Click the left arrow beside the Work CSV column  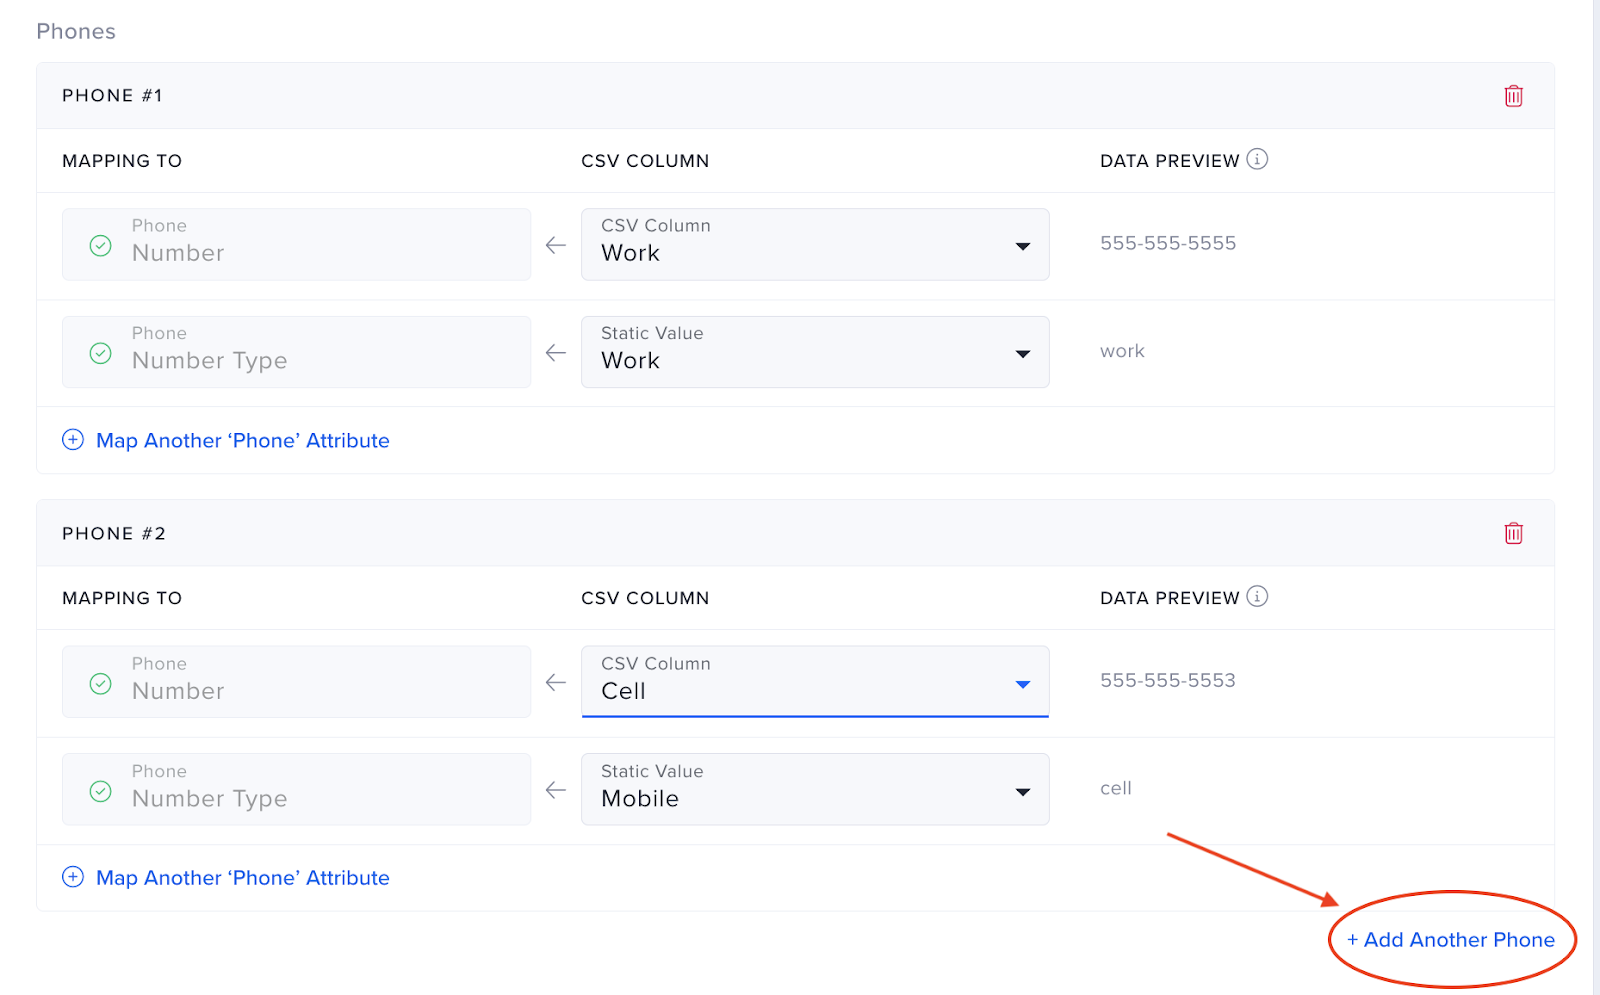[x=555, y=244]
